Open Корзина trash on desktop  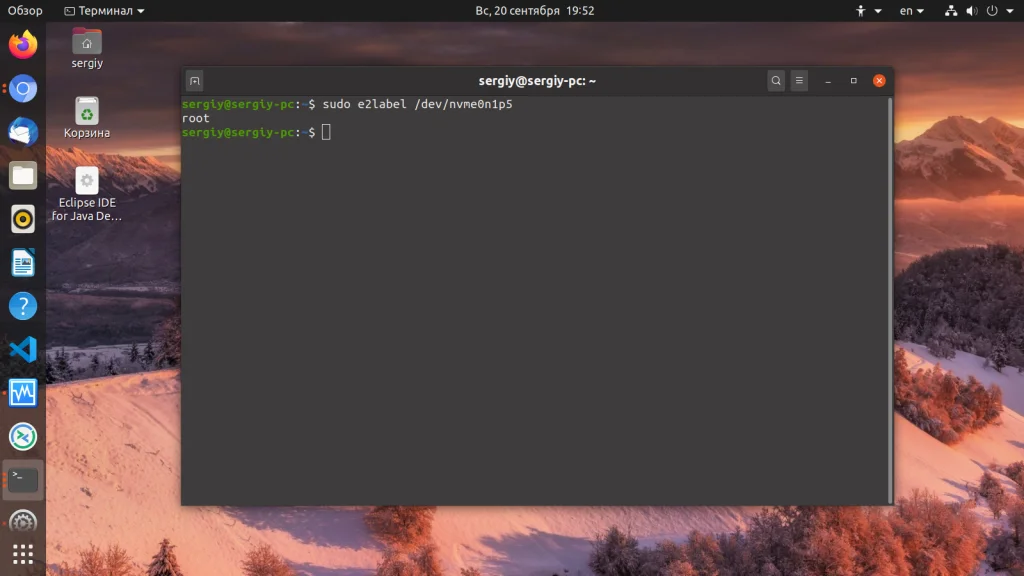(x=87, y=118)
